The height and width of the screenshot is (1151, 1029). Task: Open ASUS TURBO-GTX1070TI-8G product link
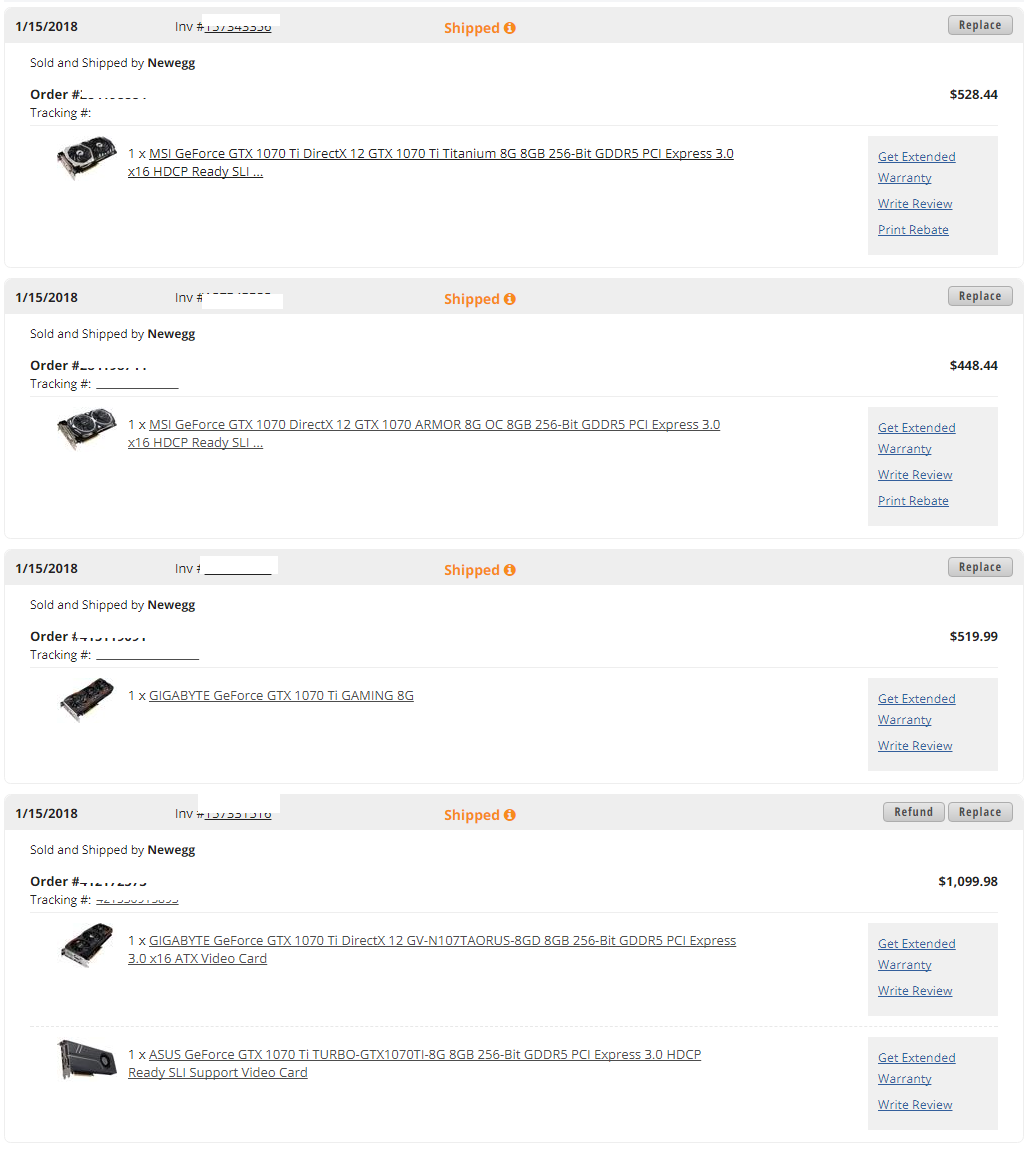415,1063
